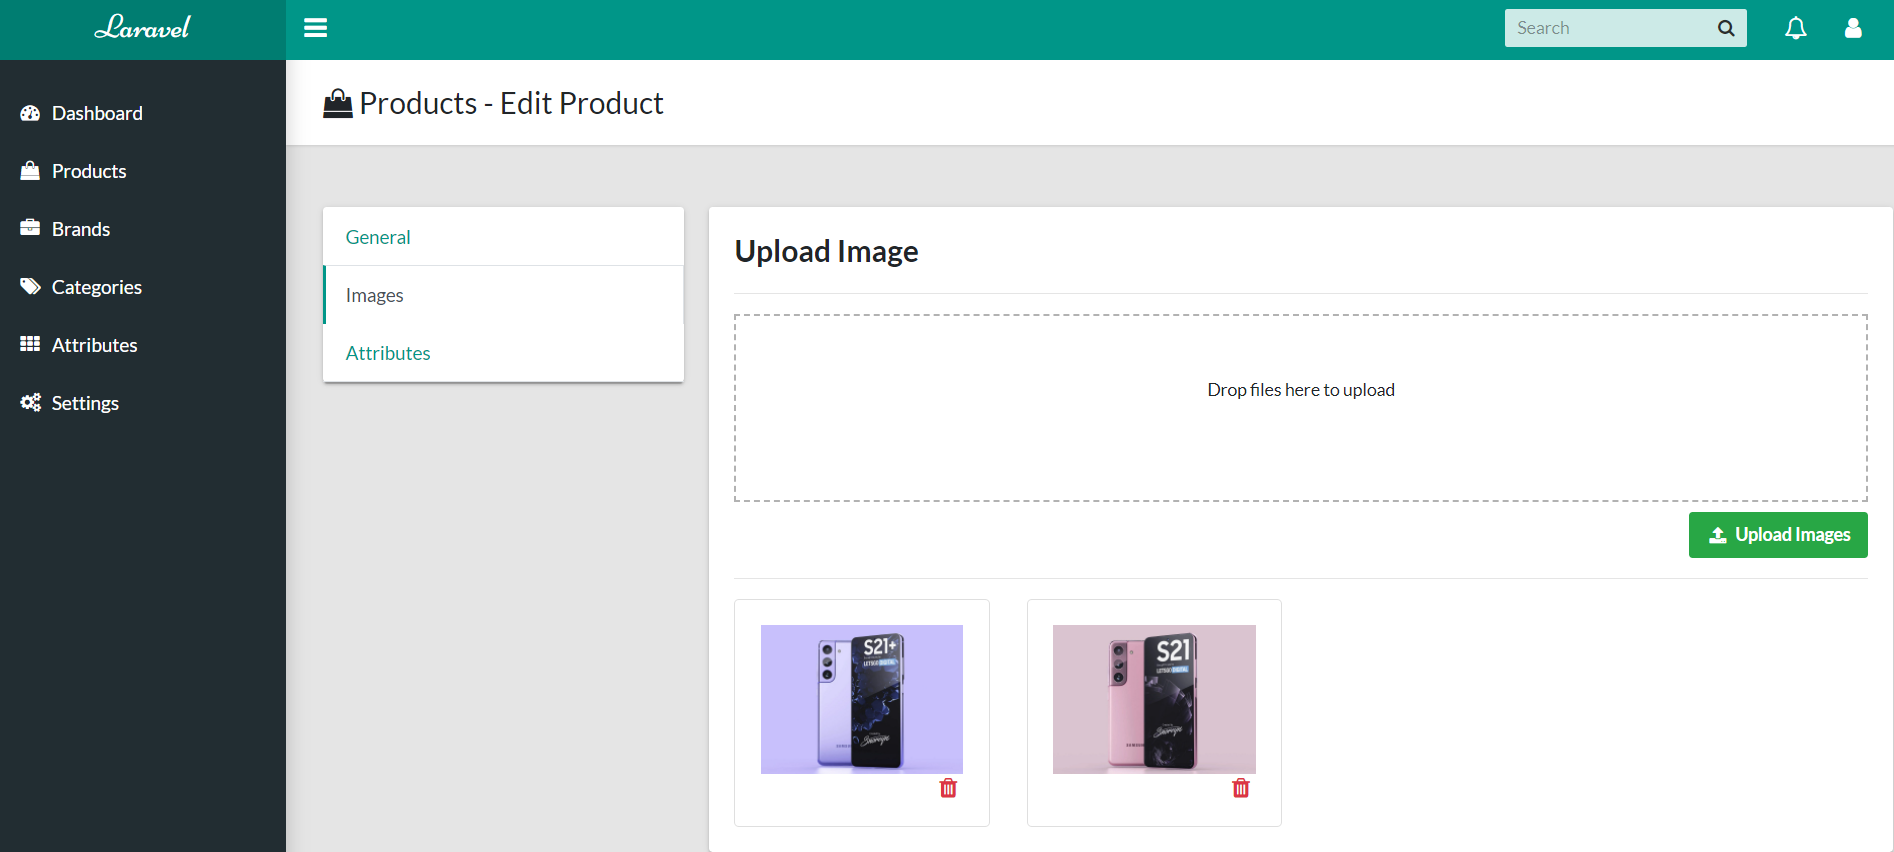Click the drop files upload zone
1894x852 pixels.
[x=1301, y=408]
